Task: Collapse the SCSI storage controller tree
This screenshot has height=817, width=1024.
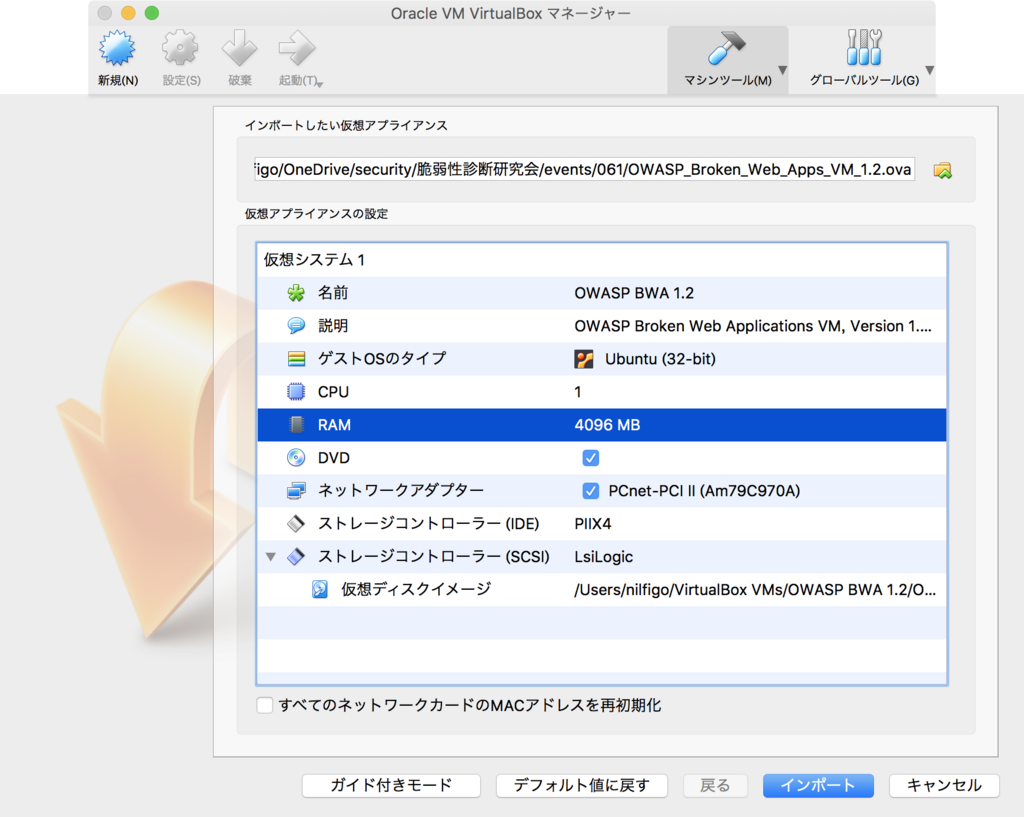Action: [270, 556]
